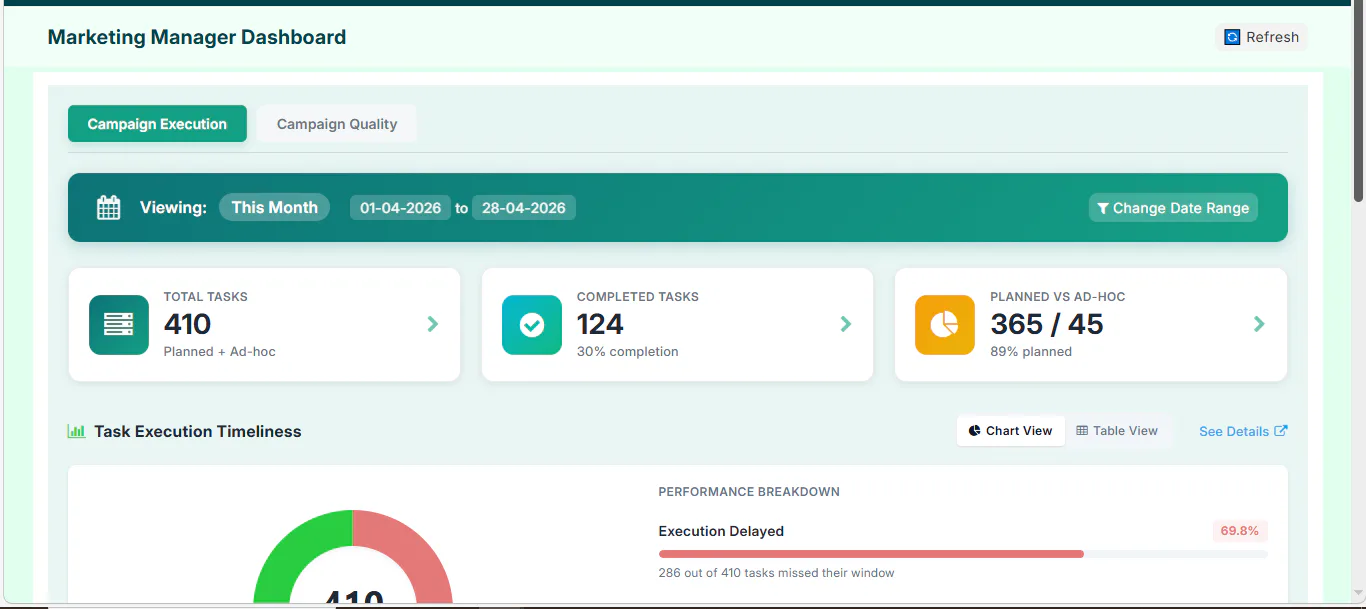
Task: Switch to Table View
Action: pyautogui.click(x=1117, y=431)
